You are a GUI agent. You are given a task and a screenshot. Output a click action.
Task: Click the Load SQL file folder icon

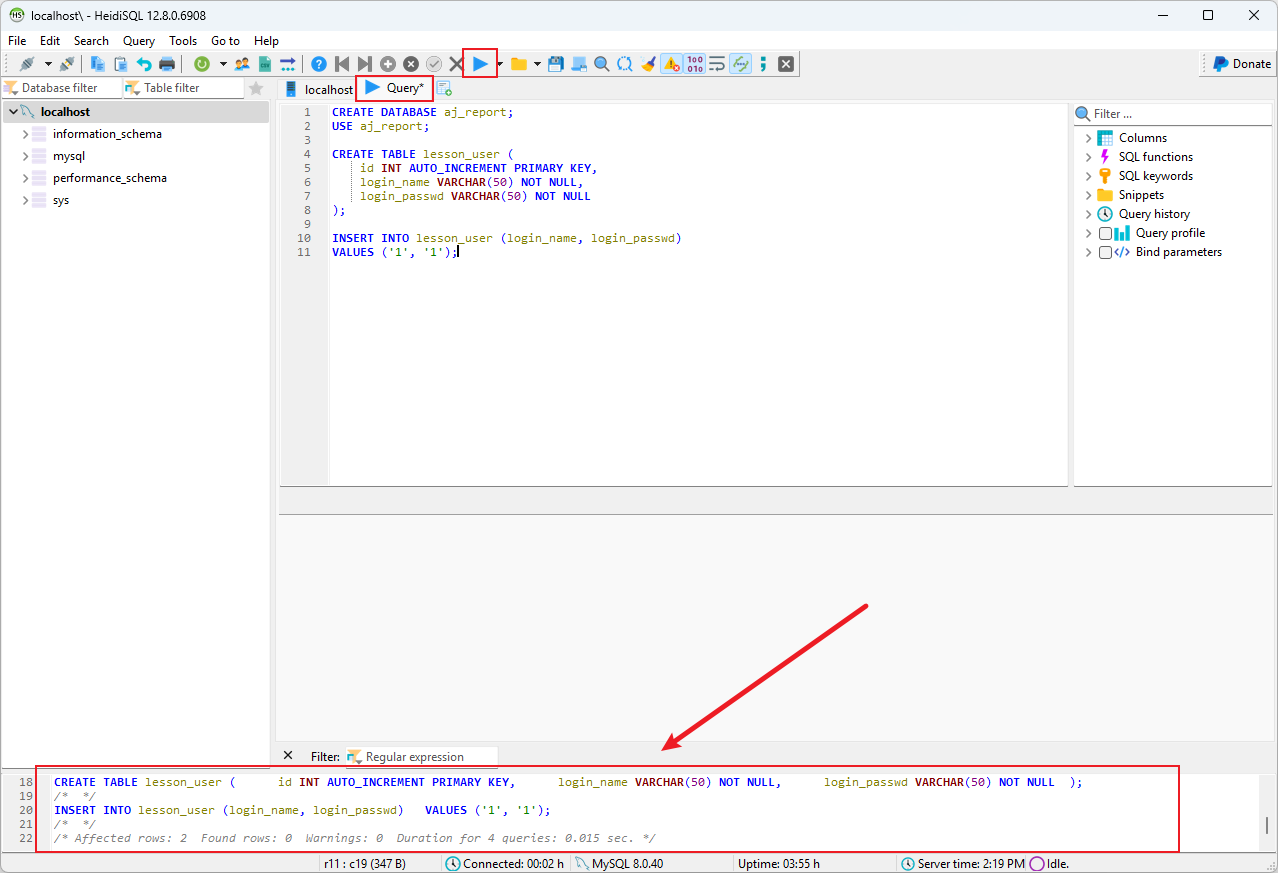point(519,64)
